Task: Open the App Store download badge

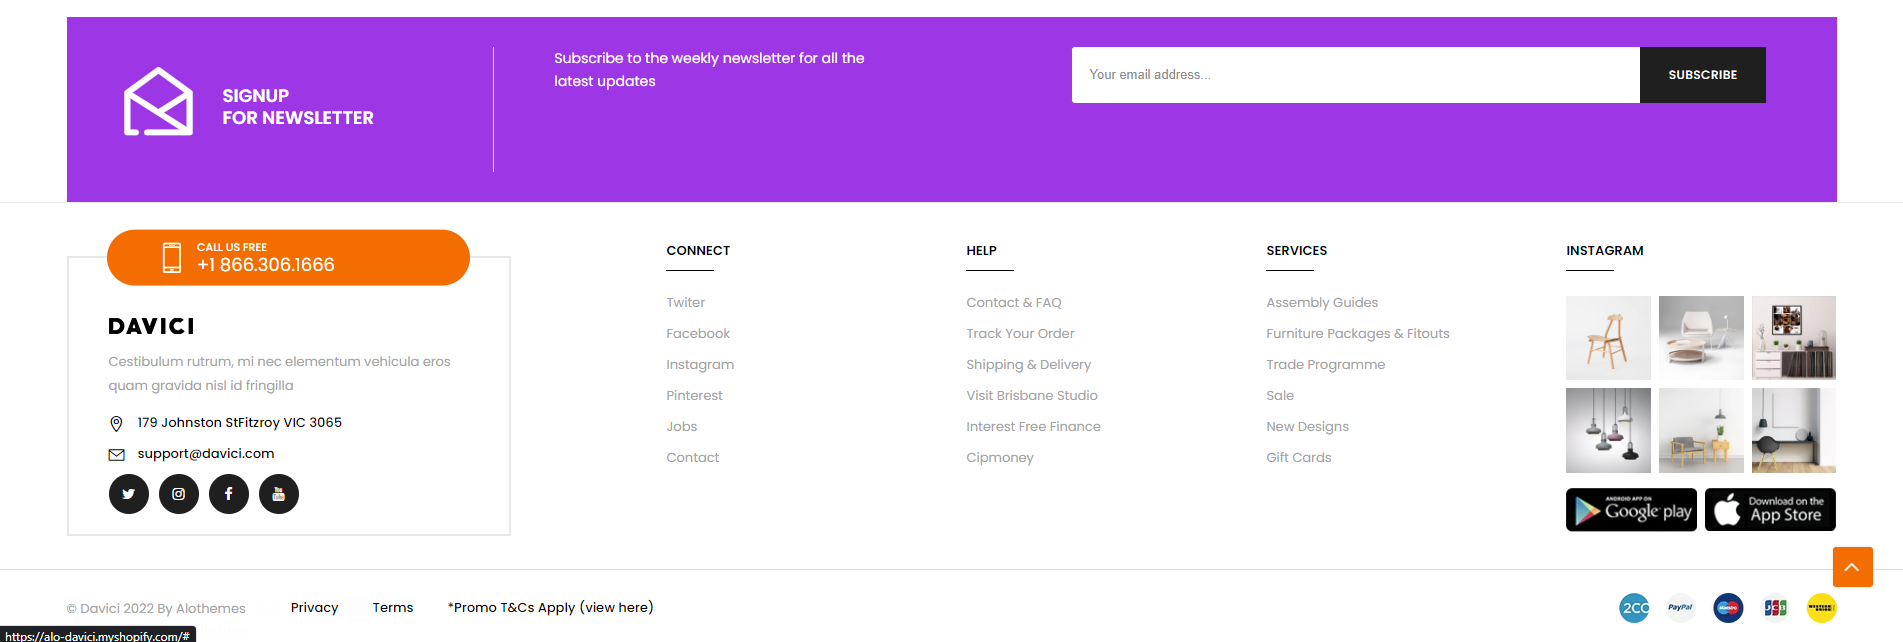Action: pos(1770,510)
